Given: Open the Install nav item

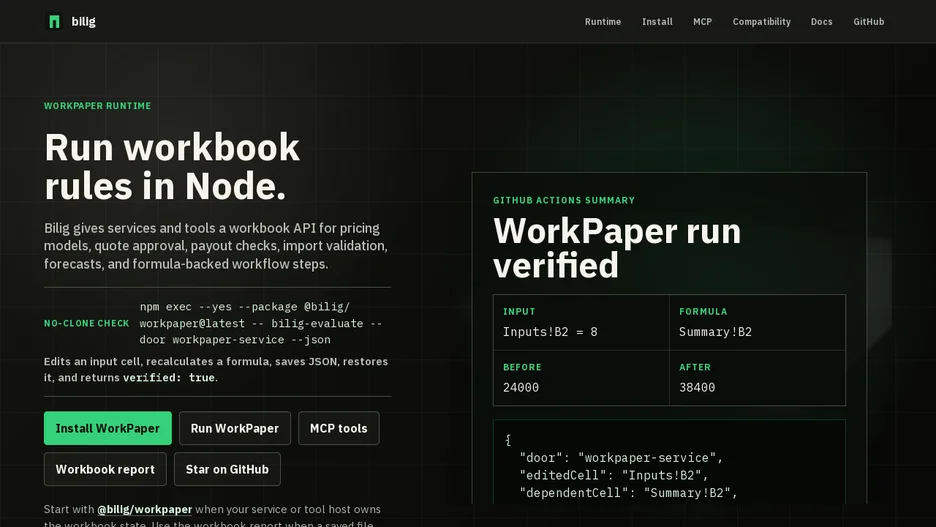Looking at the screenshot, I should (x=657, y=21).
